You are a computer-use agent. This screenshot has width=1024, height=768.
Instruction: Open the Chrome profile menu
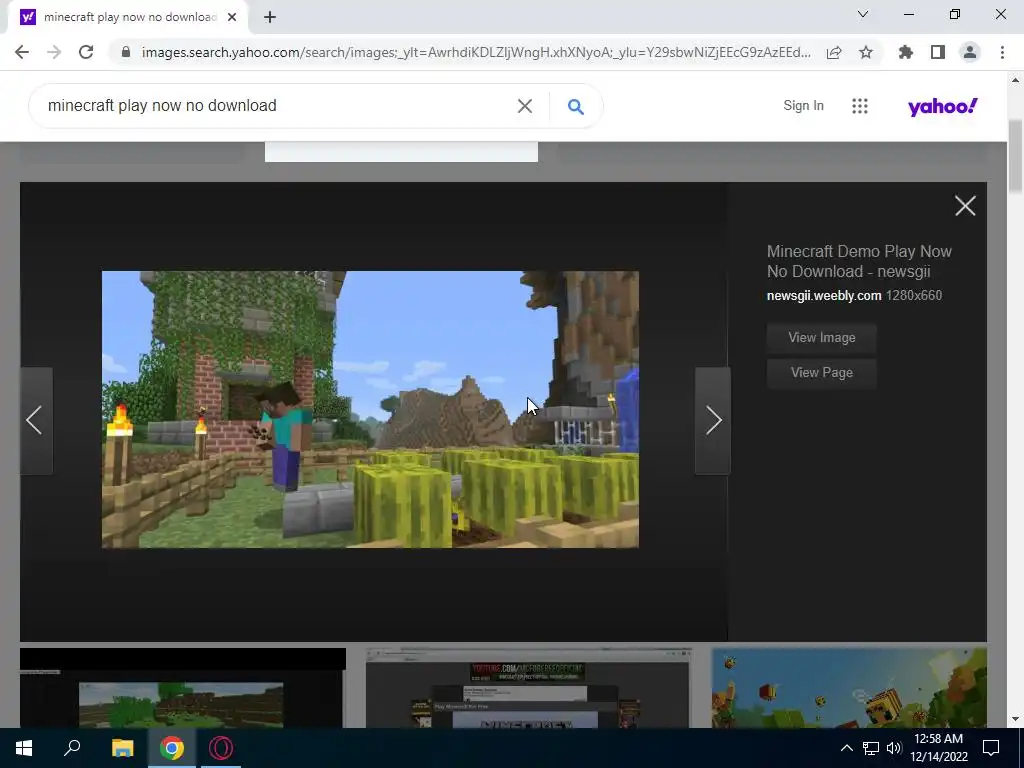(x=970, y=52)
